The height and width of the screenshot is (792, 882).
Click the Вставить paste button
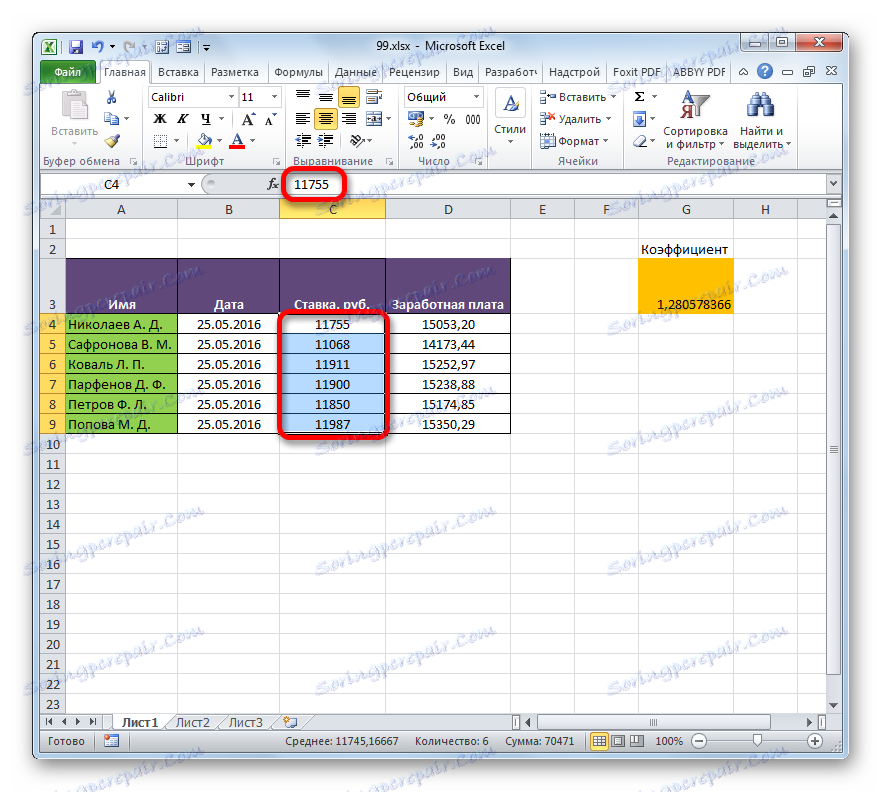(75, 110)
